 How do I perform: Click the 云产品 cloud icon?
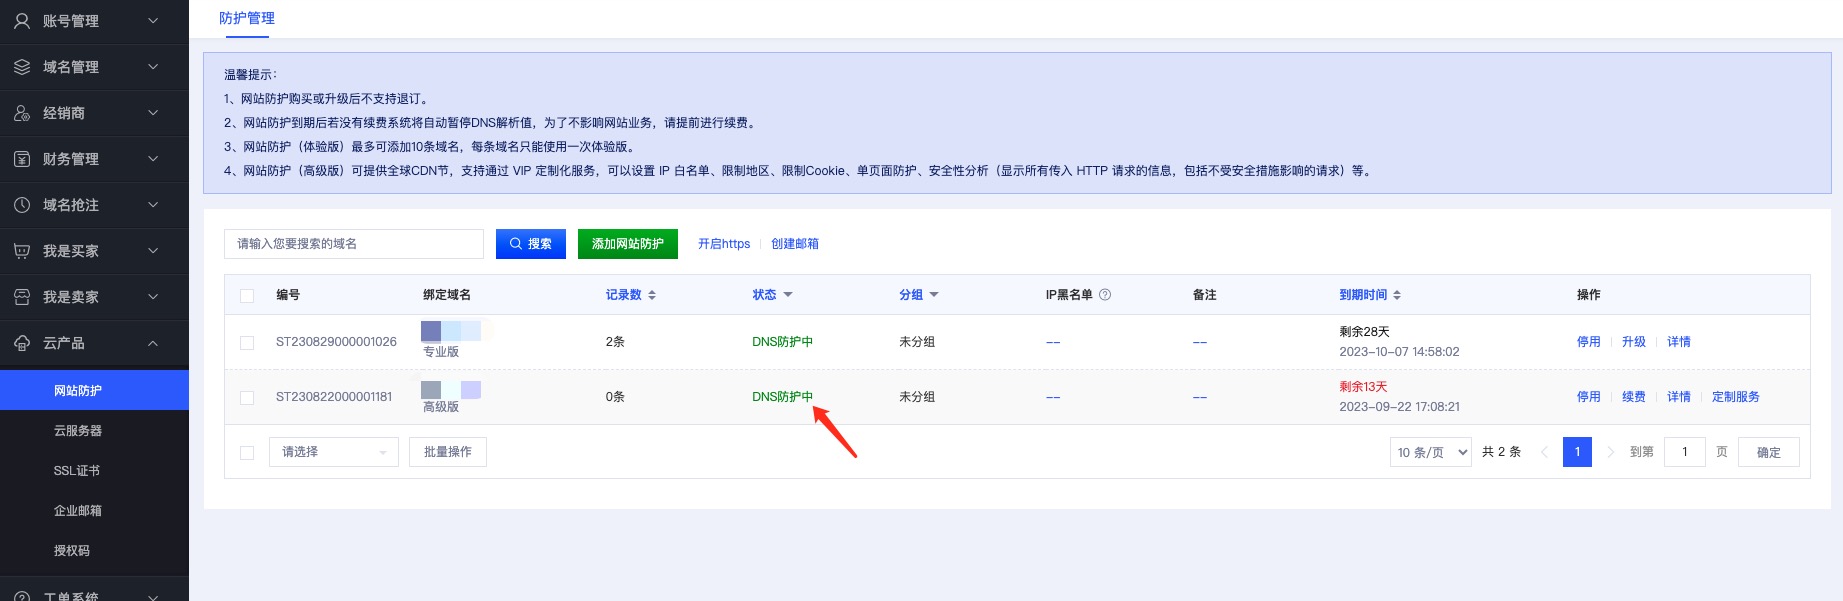pos(22,343)
